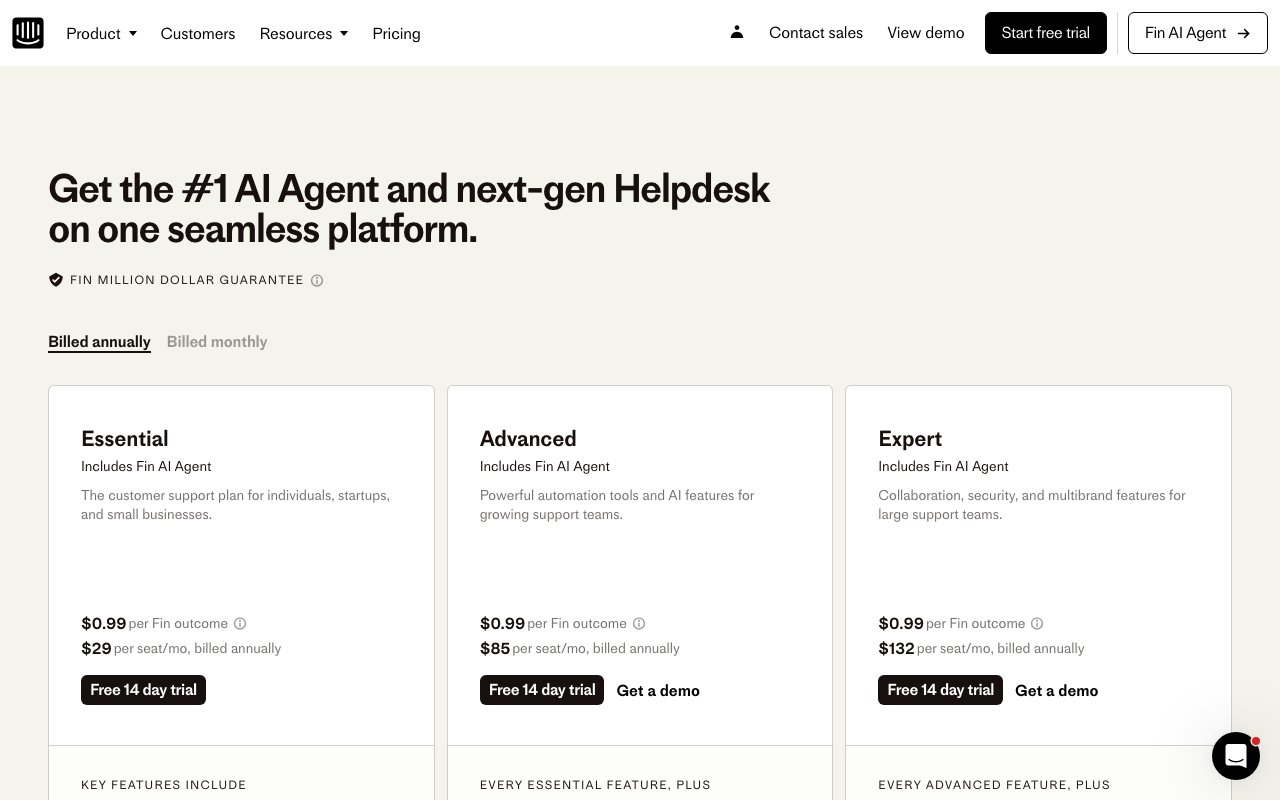Image resolution: width=1280 pixels, height=800 pixels.
Task: Click the Contact sales link
Action: click(816, 33)
